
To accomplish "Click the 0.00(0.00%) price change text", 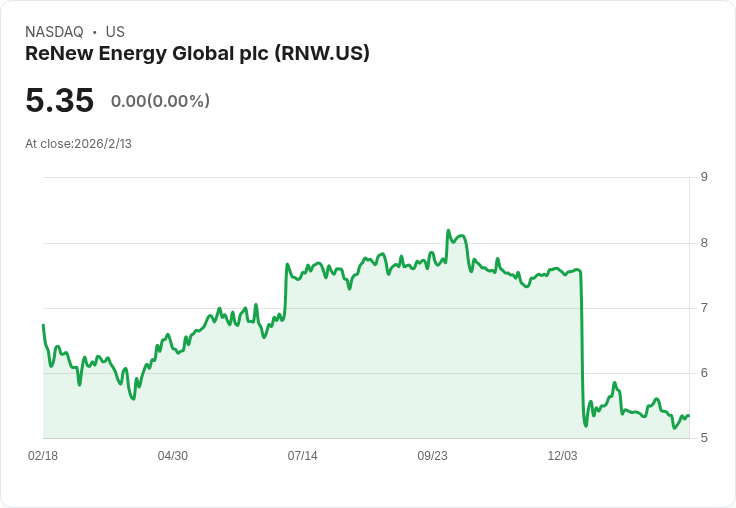I will coord(160,101).
